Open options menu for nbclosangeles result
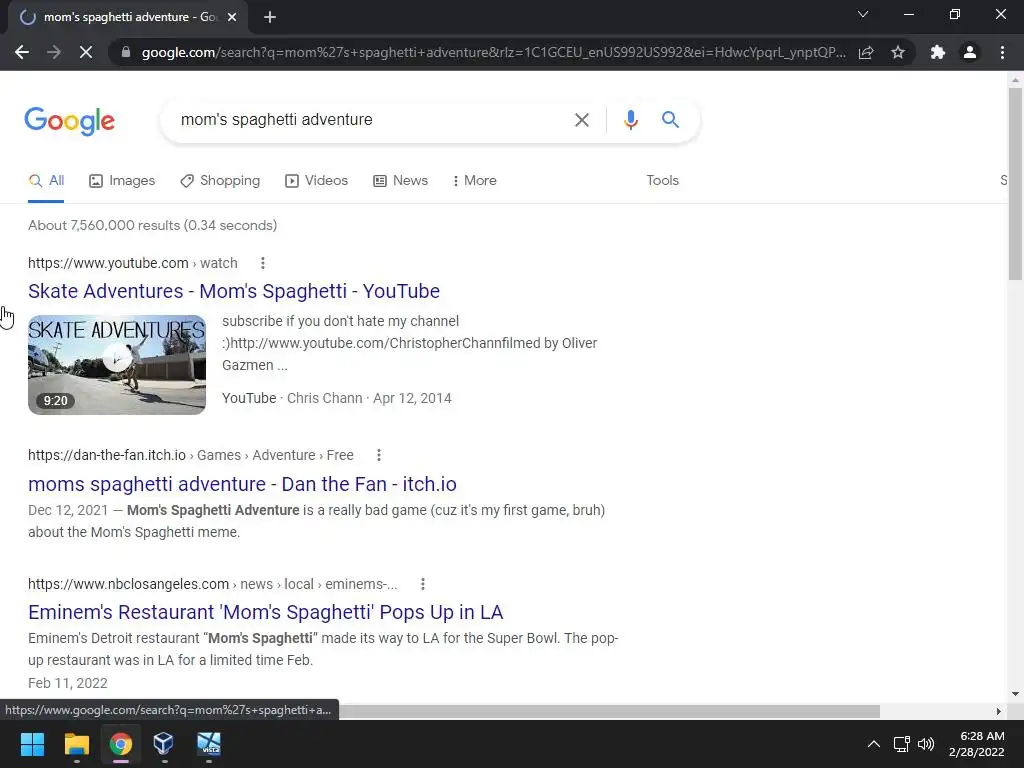 tap(423, 584)
